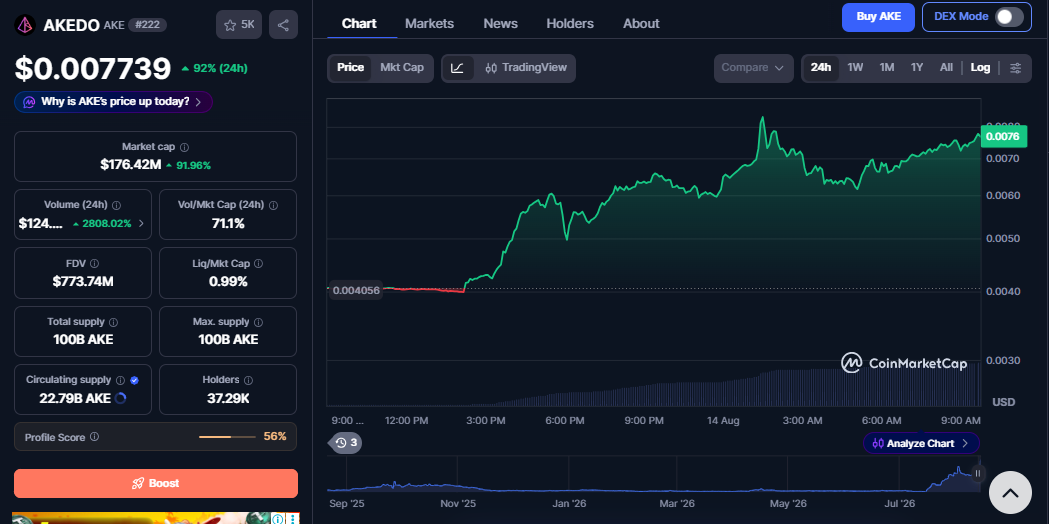This screenshot has height=524, width=1049.
Task: Open the Chart tab
Action: tap(359, 23)
